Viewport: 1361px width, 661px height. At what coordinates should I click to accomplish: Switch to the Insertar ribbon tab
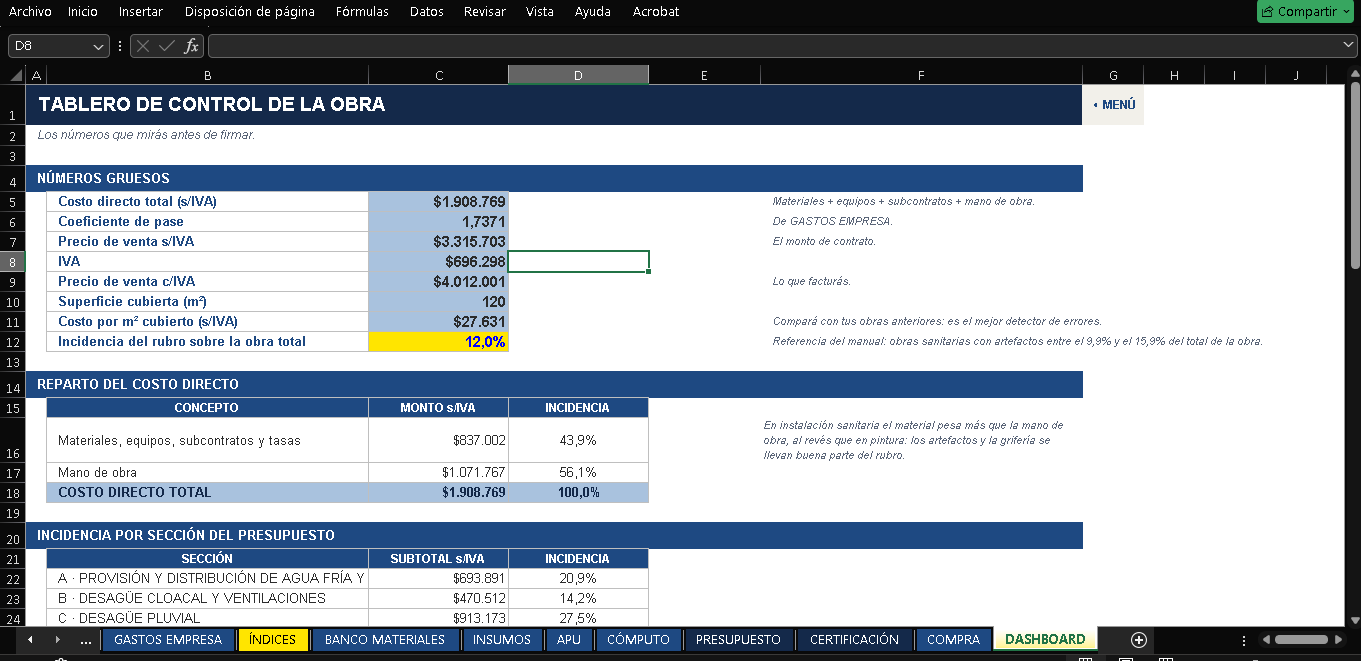[141, 12]
